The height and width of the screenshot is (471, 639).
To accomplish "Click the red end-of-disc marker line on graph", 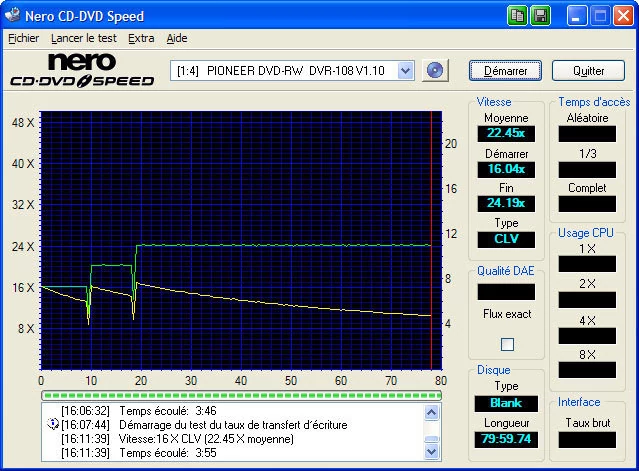I will pyautogui.click(x=431, y=240).
